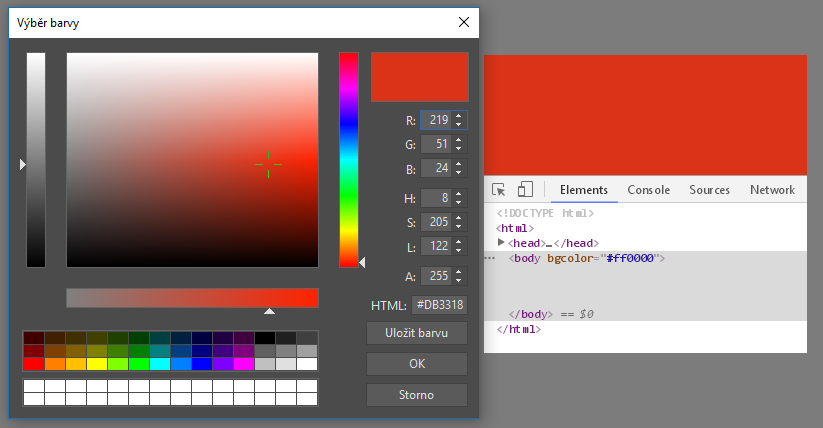Viewport: 823px width, 428px height.
Task: Open the Sources tab
Action: (709, 190)
